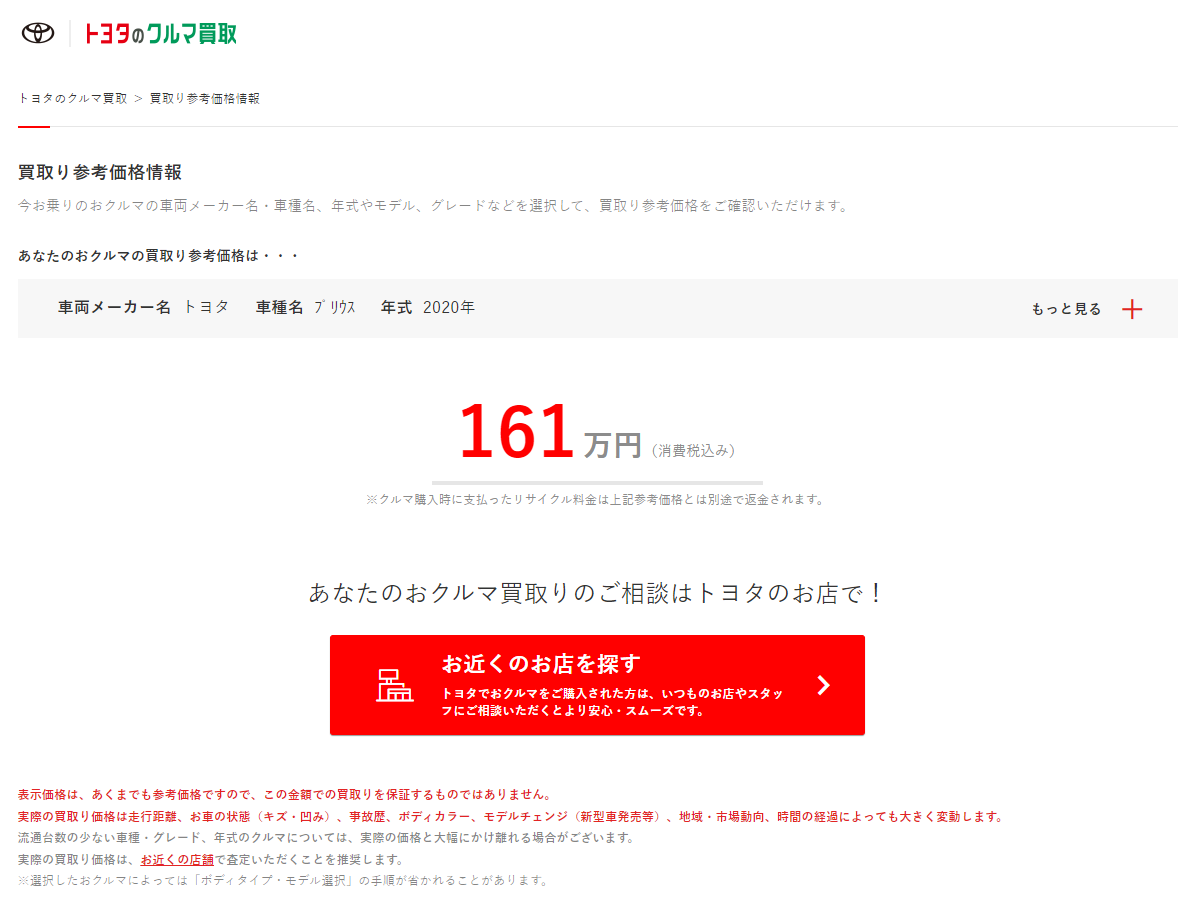This screenshot has height=900, width=1192.
Task: Click the あなたのおクルマの買取り参考価格は heading
Action: point(157,255)
